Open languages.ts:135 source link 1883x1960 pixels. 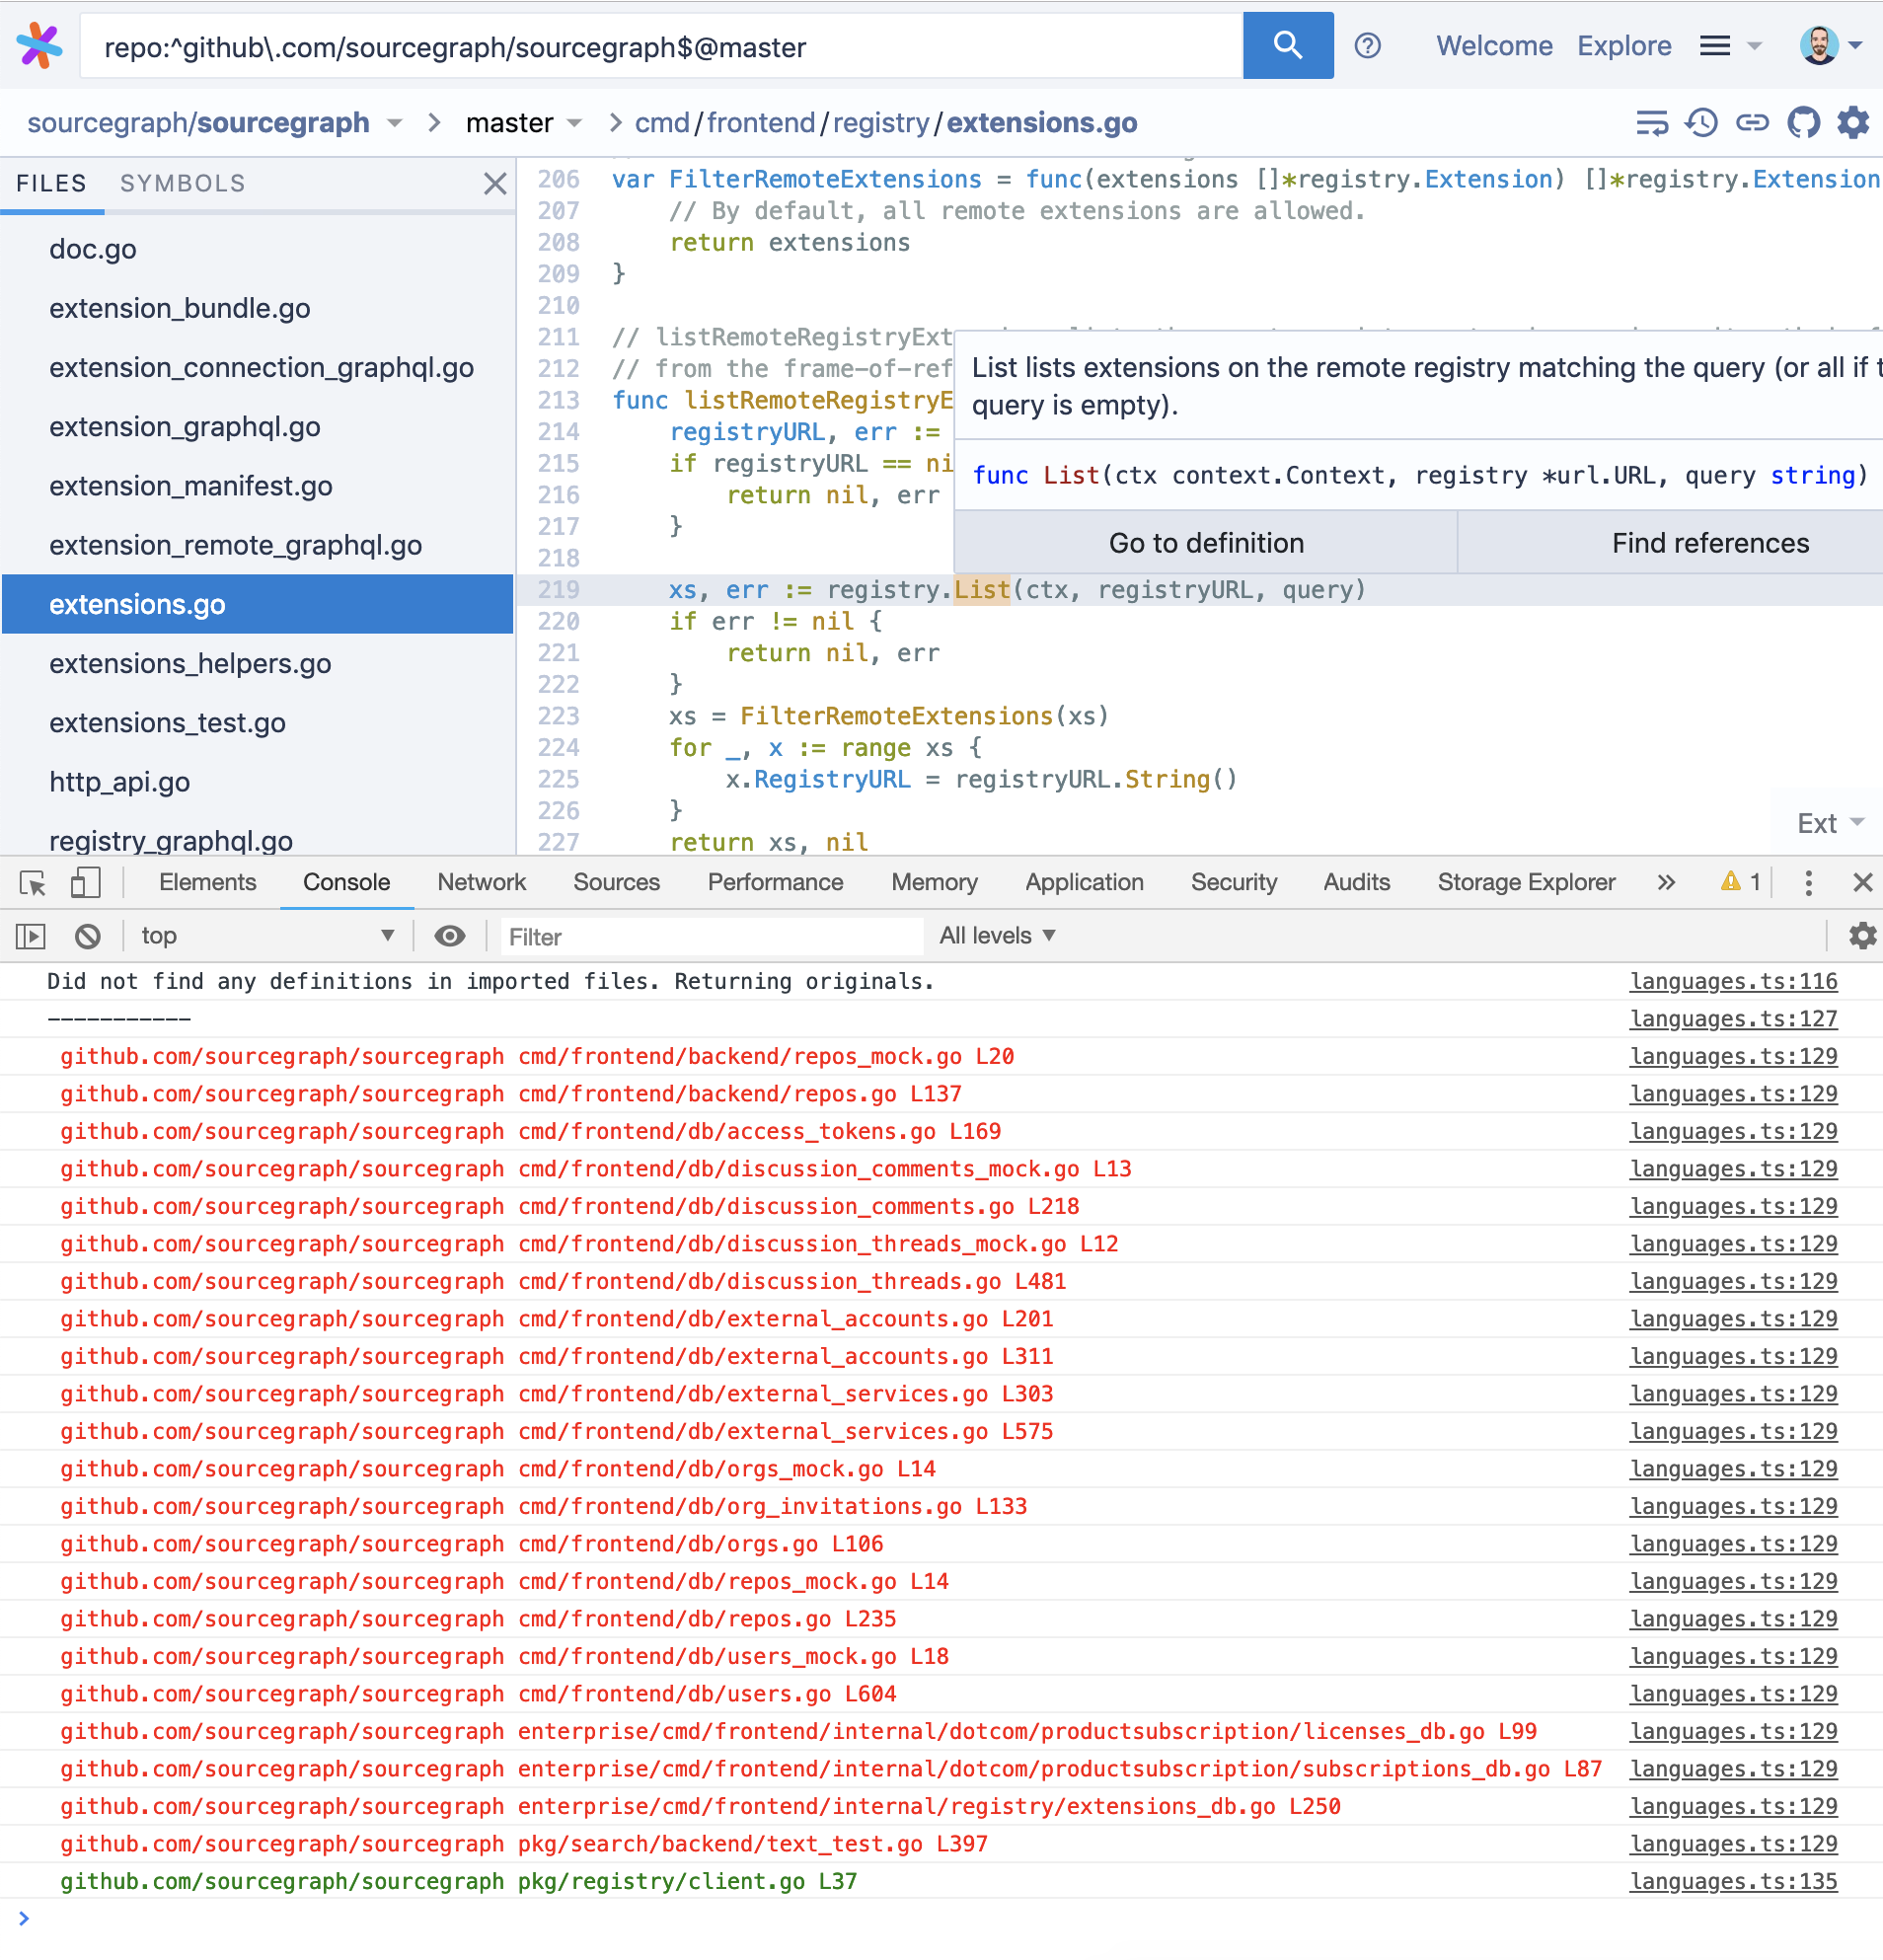1733,1882
